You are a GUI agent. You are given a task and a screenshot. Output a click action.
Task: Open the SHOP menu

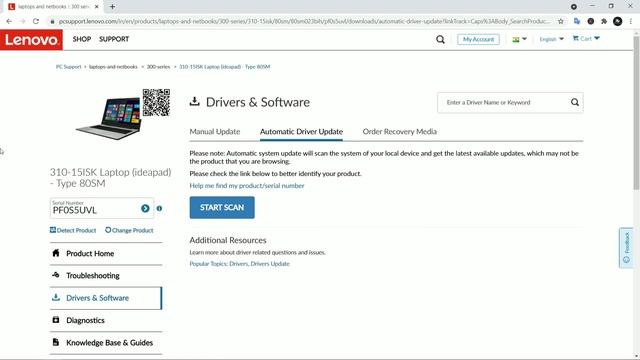pos(82,39)
